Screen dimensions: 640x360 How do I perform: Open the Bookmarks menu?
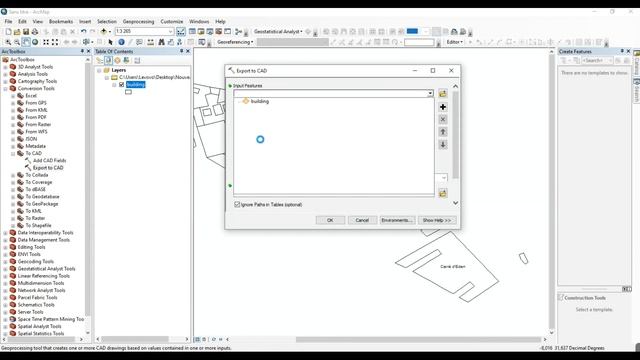(61, 21)
